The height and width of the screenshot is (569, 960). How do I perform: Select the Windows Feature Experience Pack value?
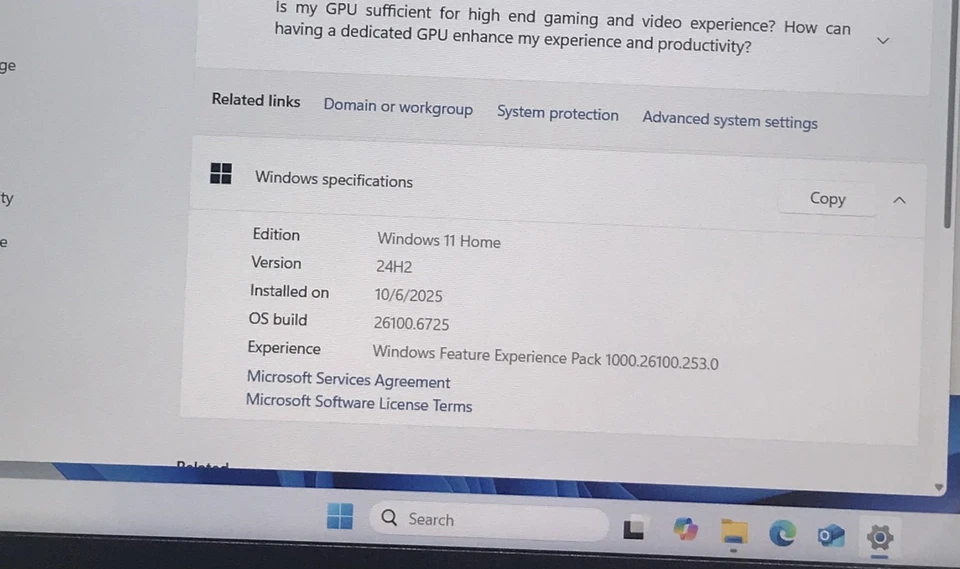tap(545, 357)
